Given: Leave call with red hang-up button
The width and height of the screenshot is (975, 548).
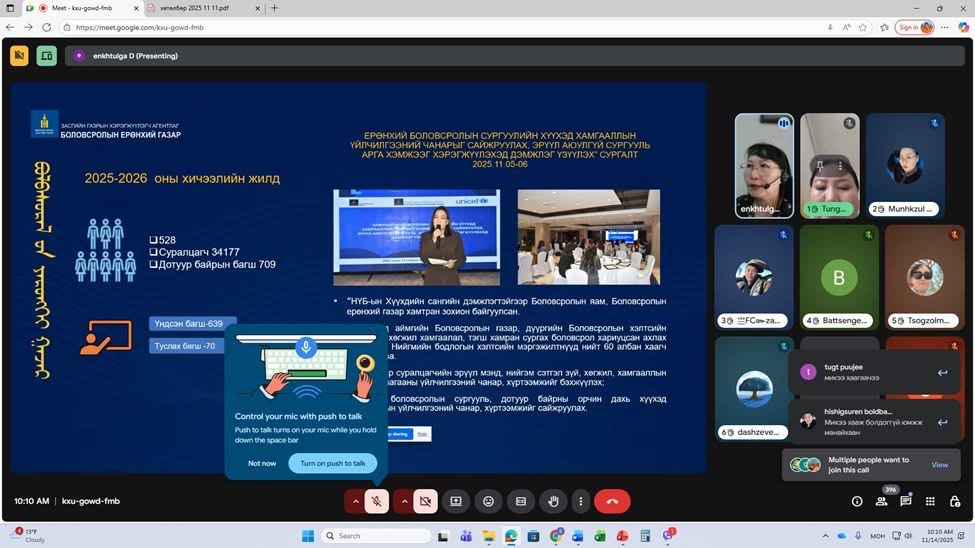Looking at the screenshot, I should 612,501.
